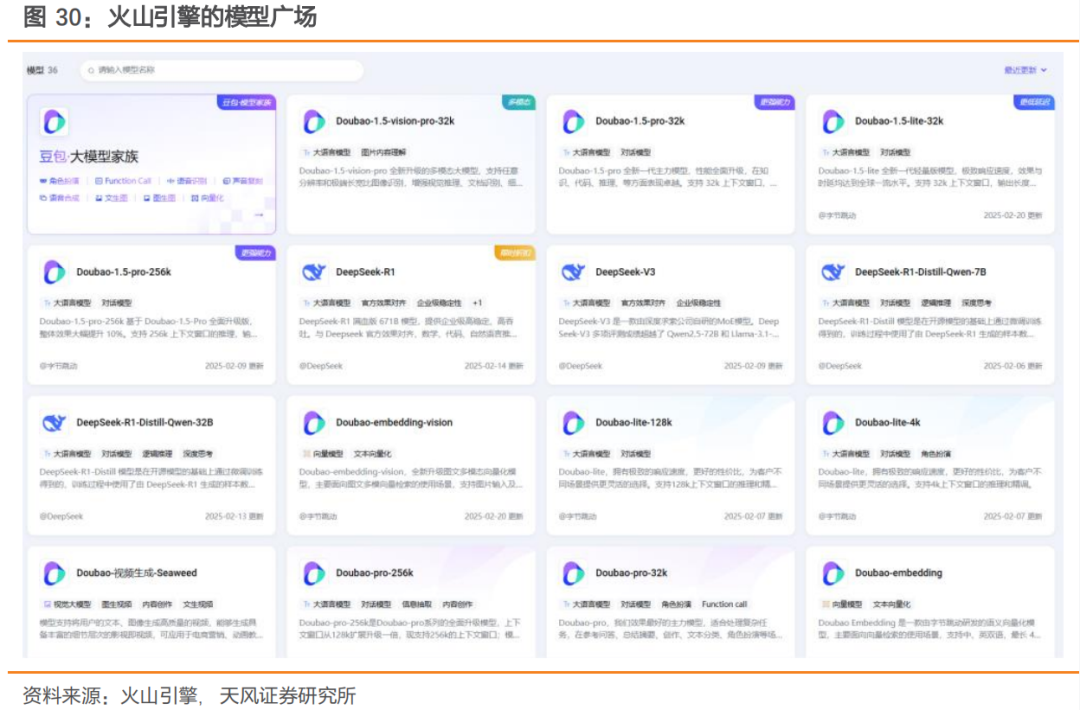Click the @DeepSeek publisher on DeepSeek-V3 card
The width and height of the screenshot is (1080, 710).
[581, 366]
